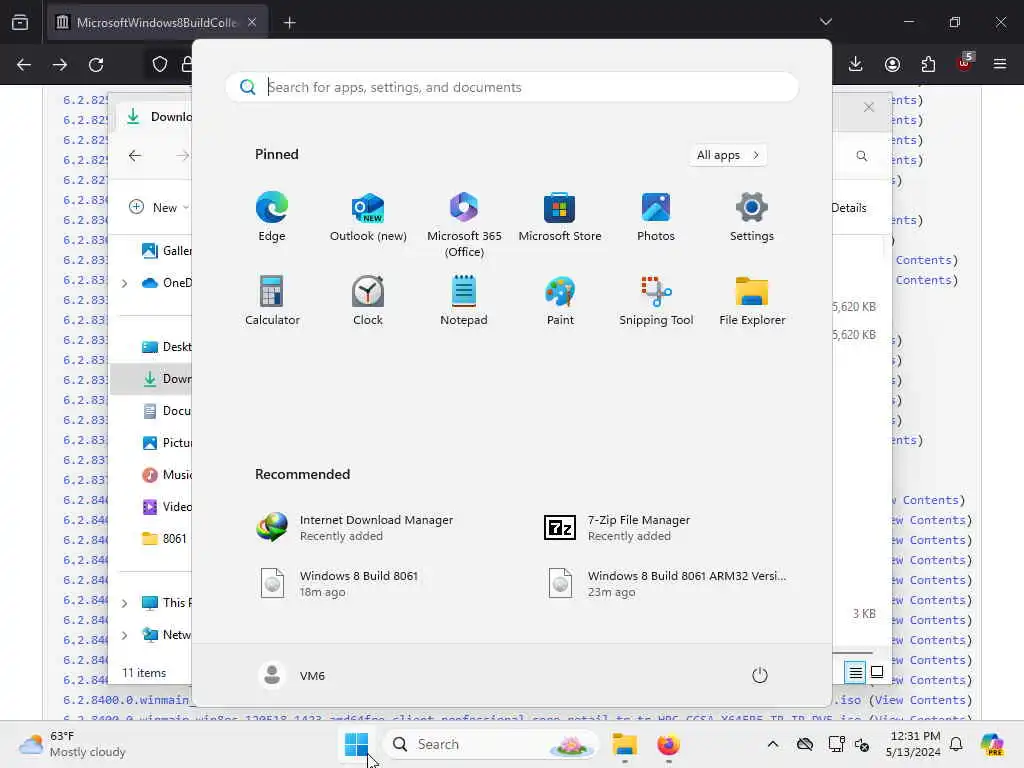Launch the Calculator app
This screenshot has height=768, width=1024.
(x=272, y=300)
